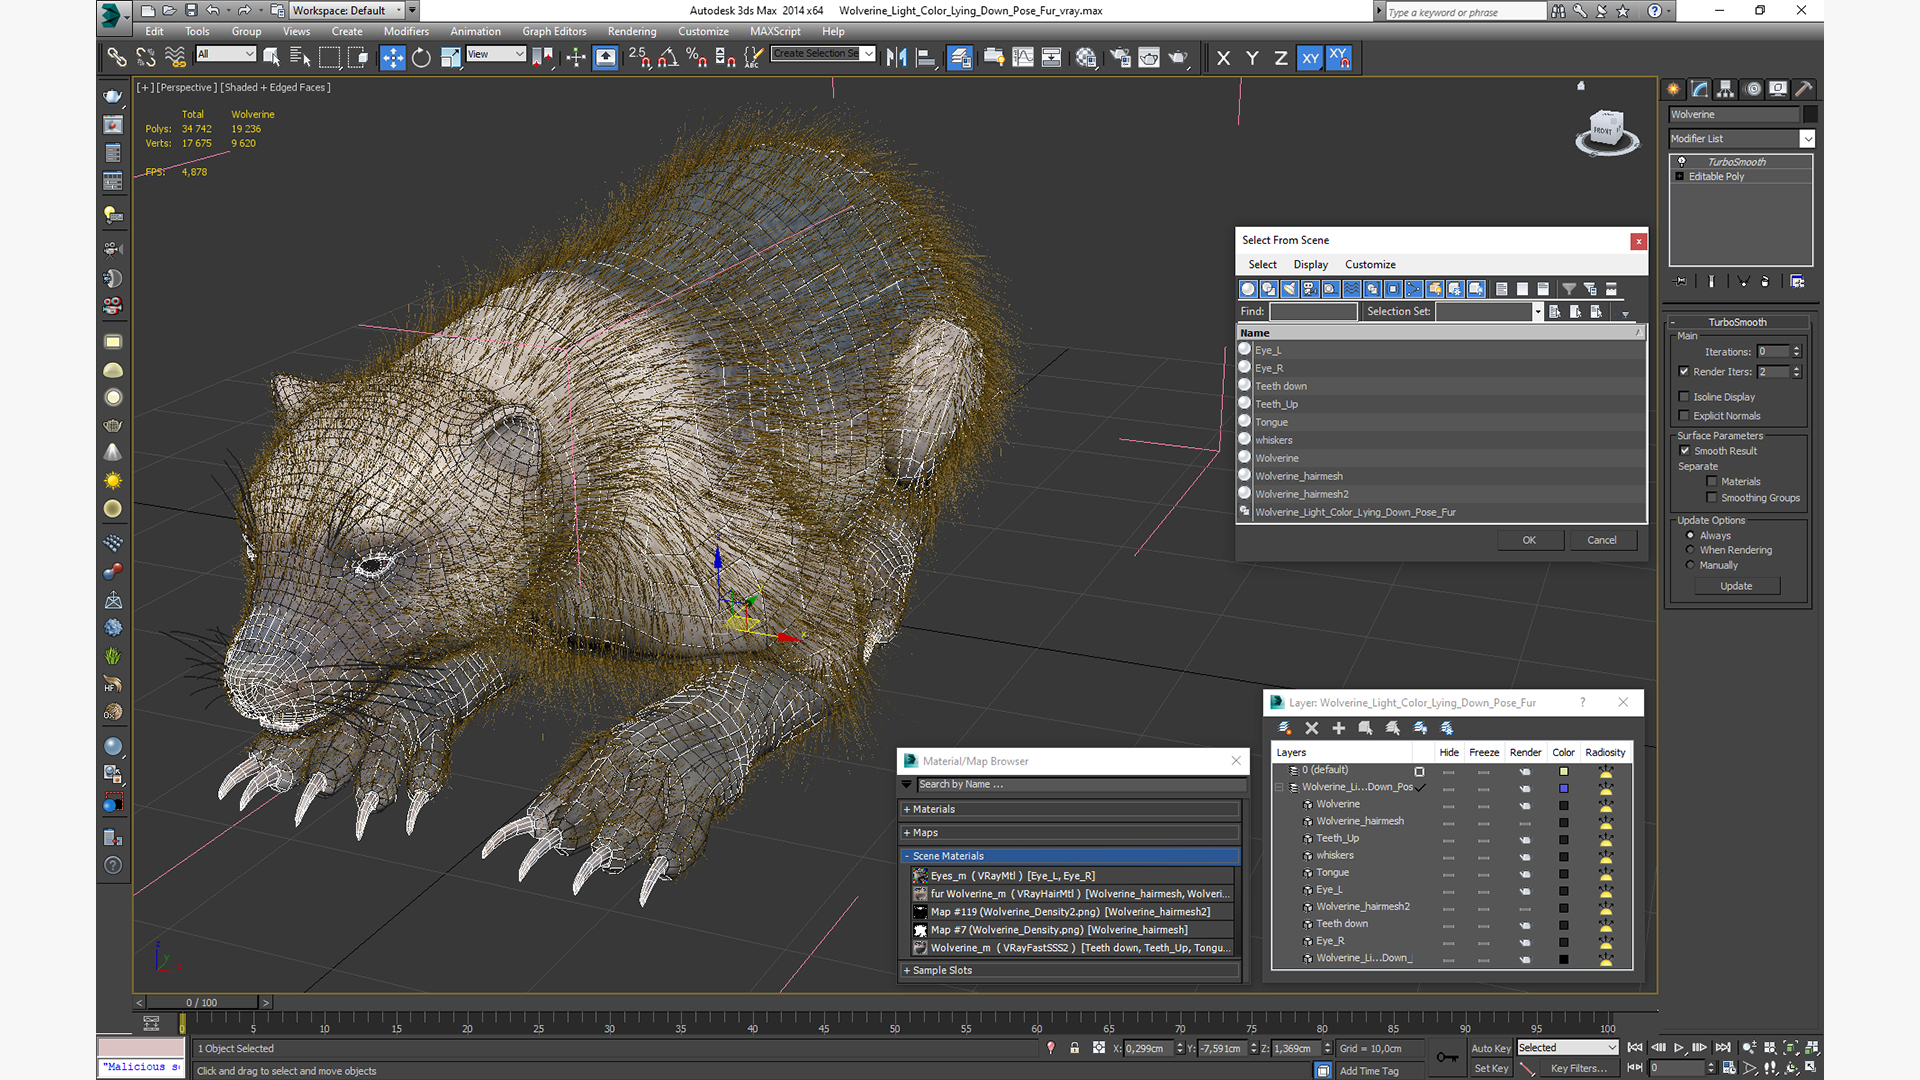Click Pin Stack icon below modifier stack
1920x1080 pixels.
pos(1680,282)
